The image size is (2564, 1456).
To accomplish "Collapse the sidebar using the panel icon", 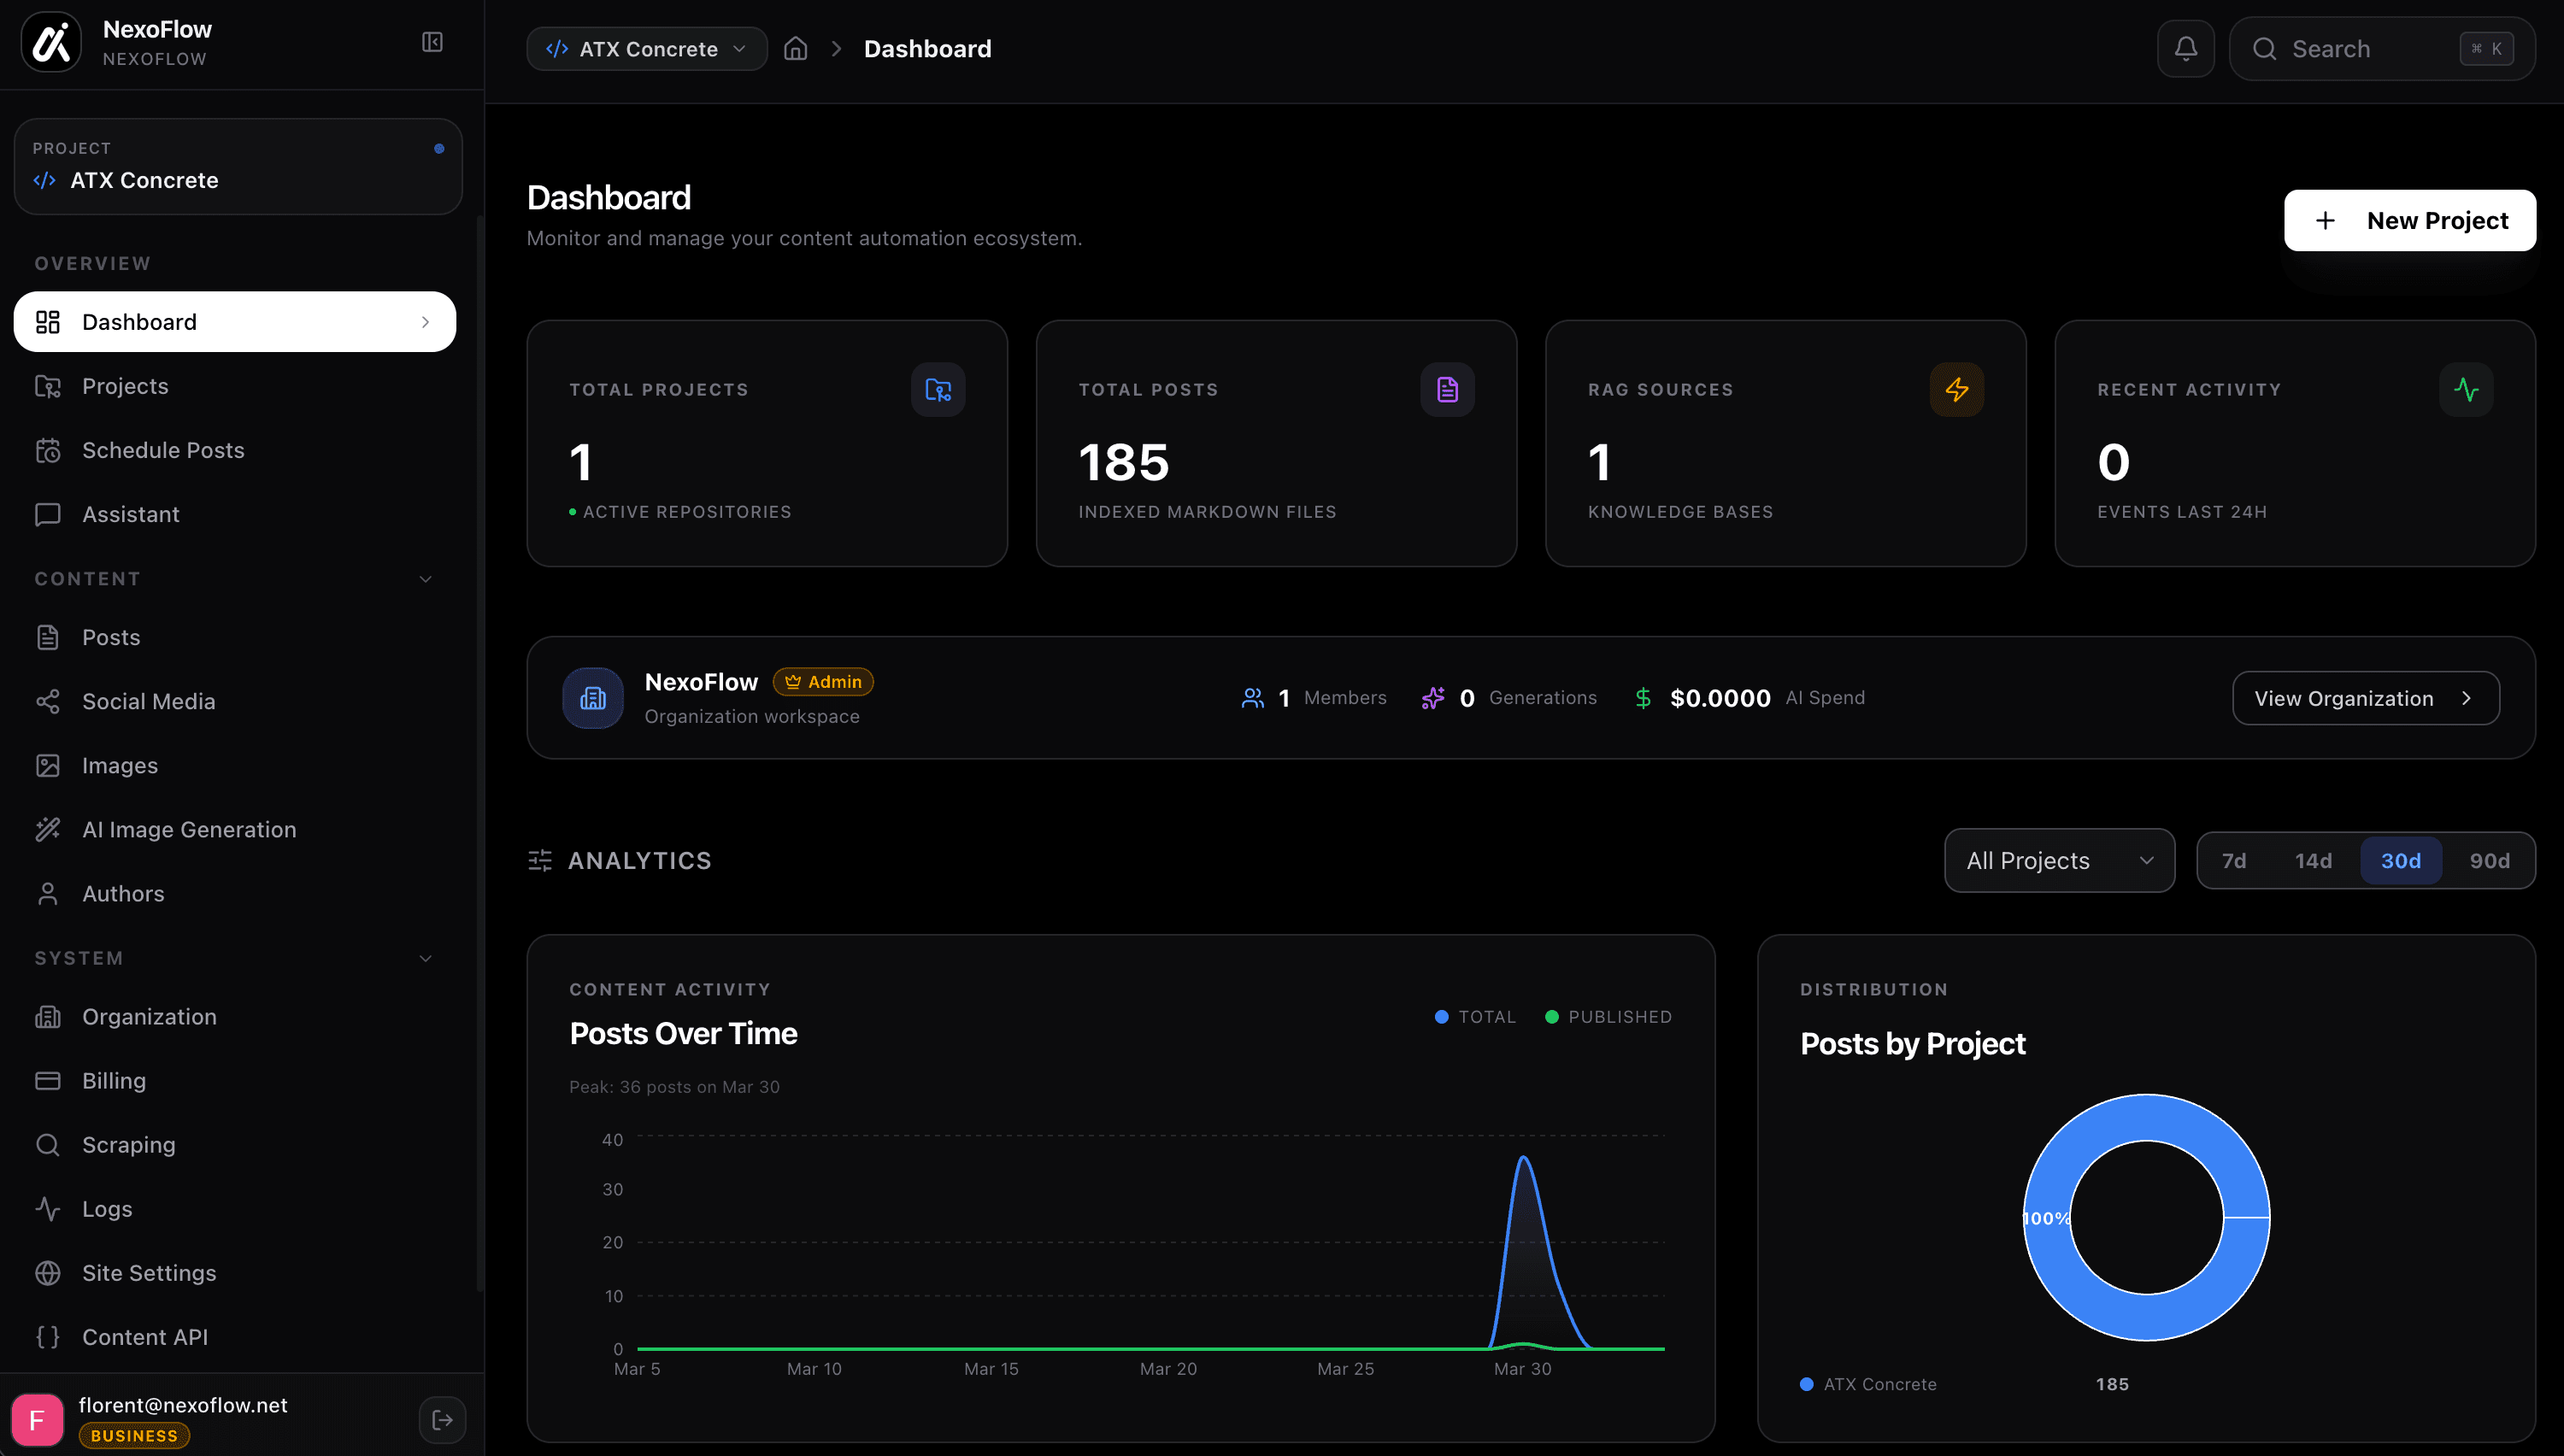I will 432,42.
